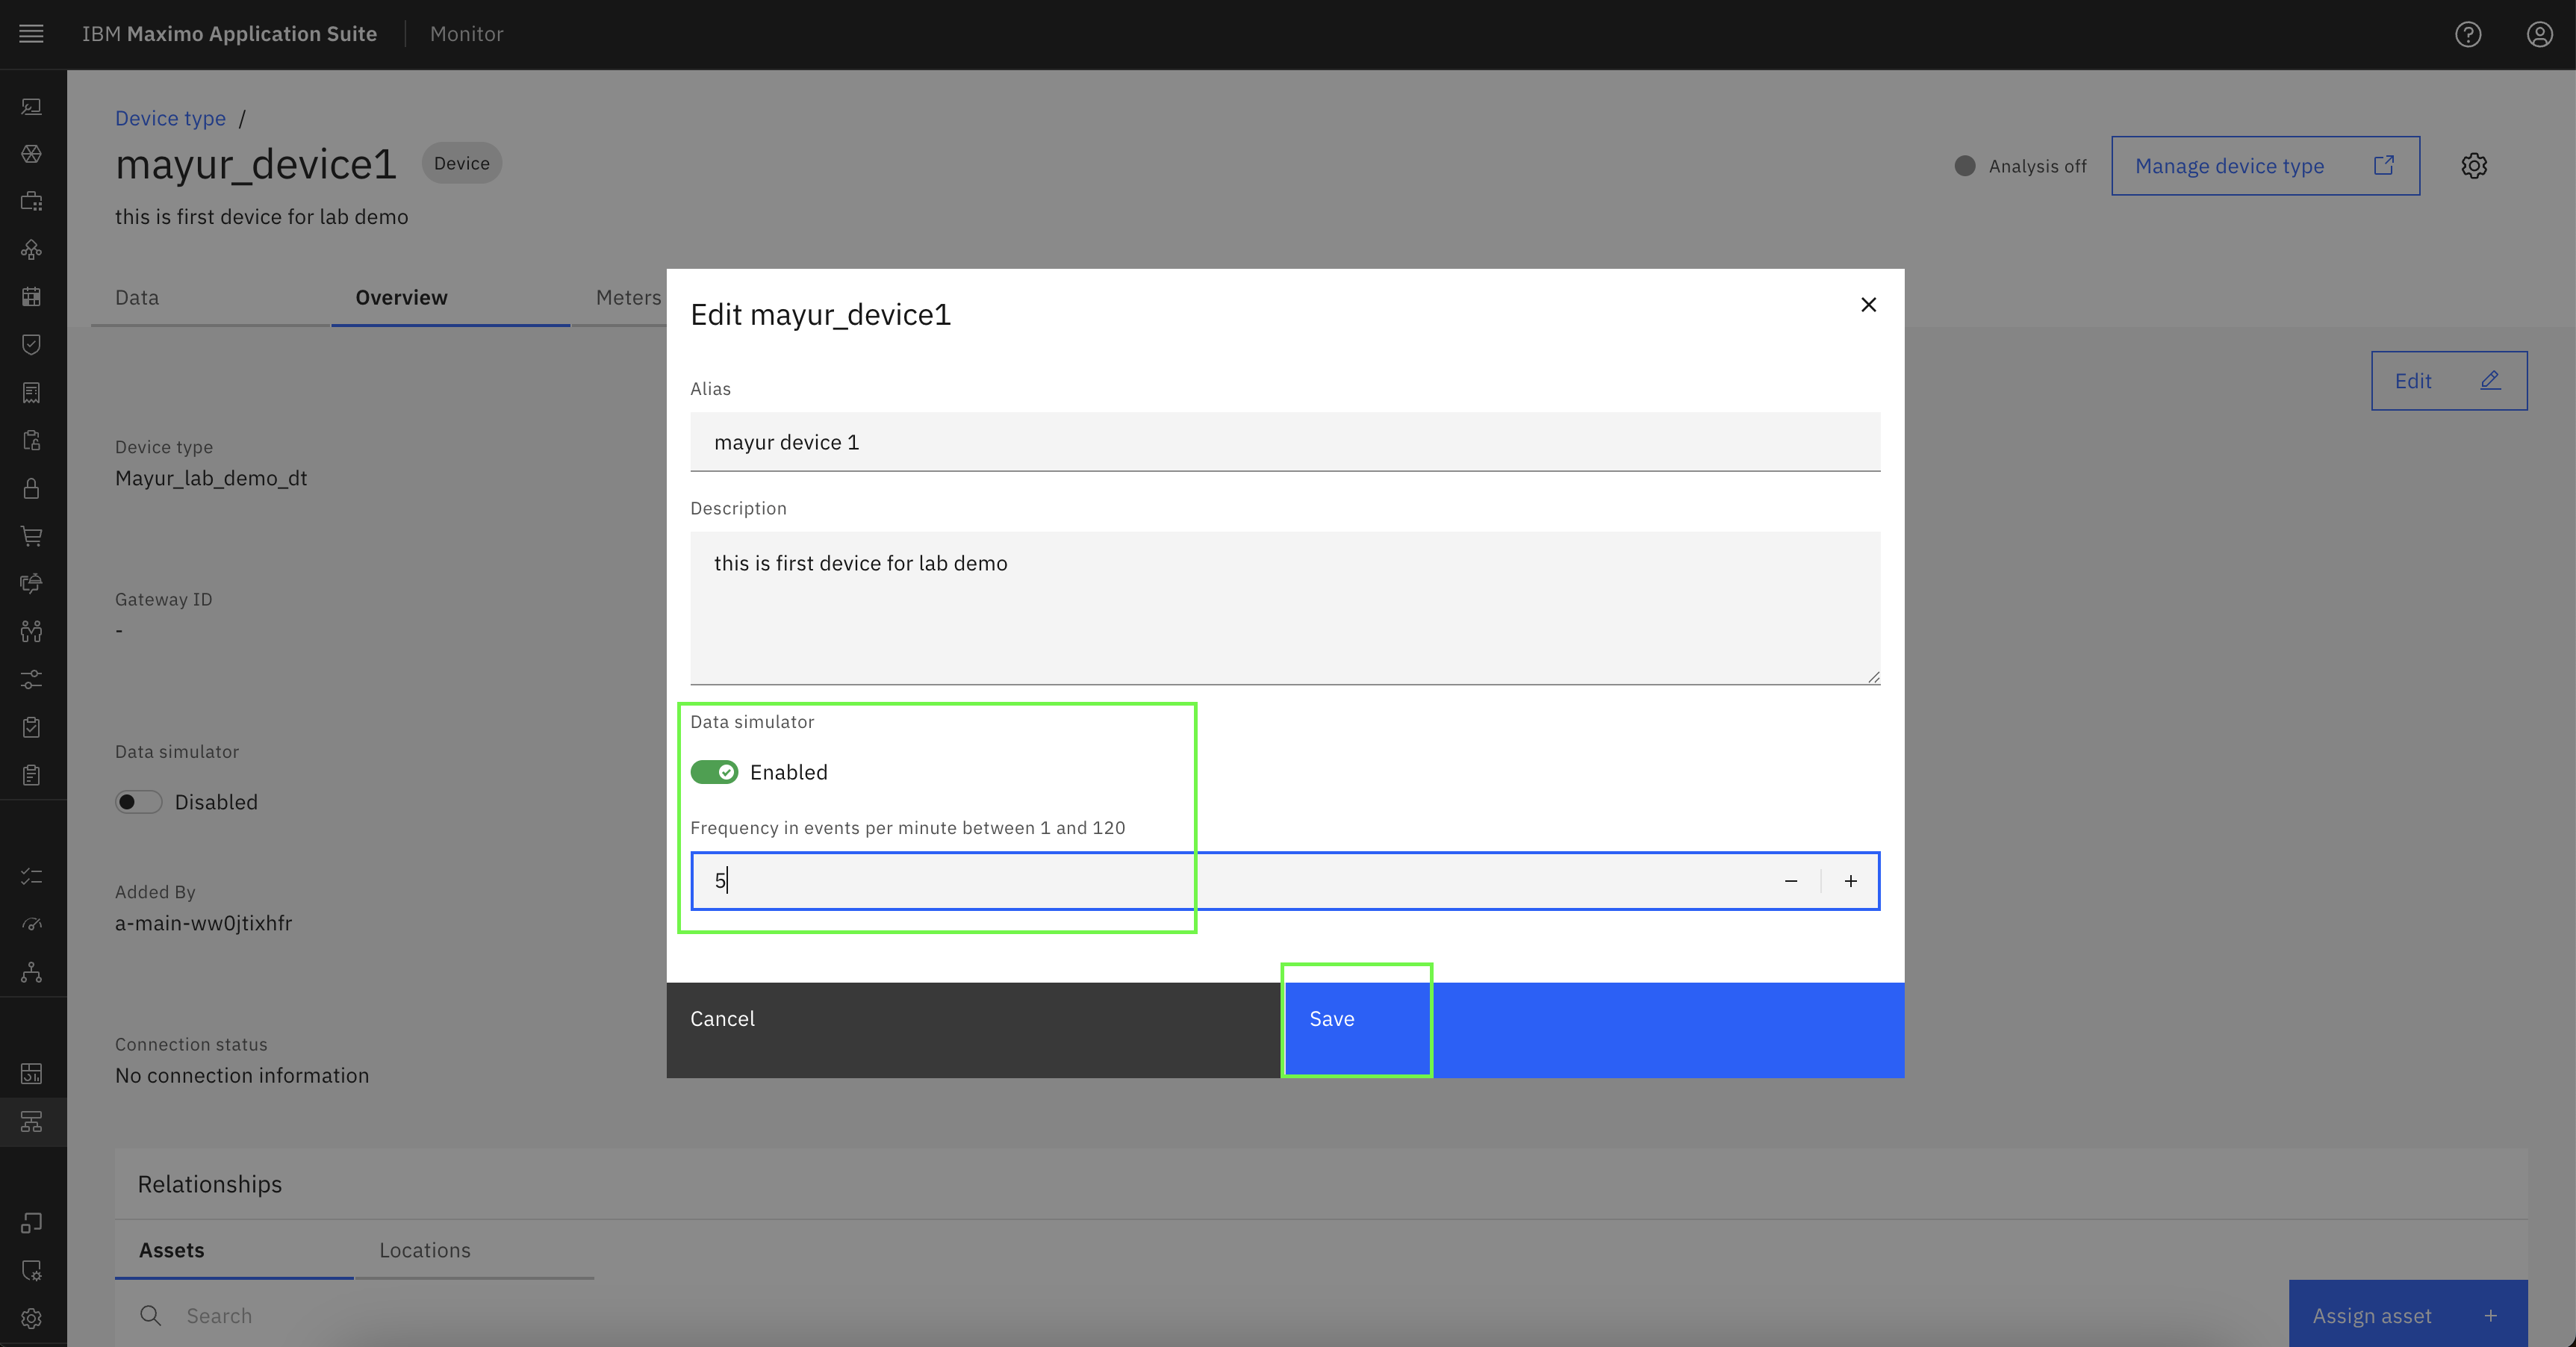This screenshot has height=1347, width=2576.
Task: Click the shield checkmark sidebar icon
Action: tap(32, 345)
